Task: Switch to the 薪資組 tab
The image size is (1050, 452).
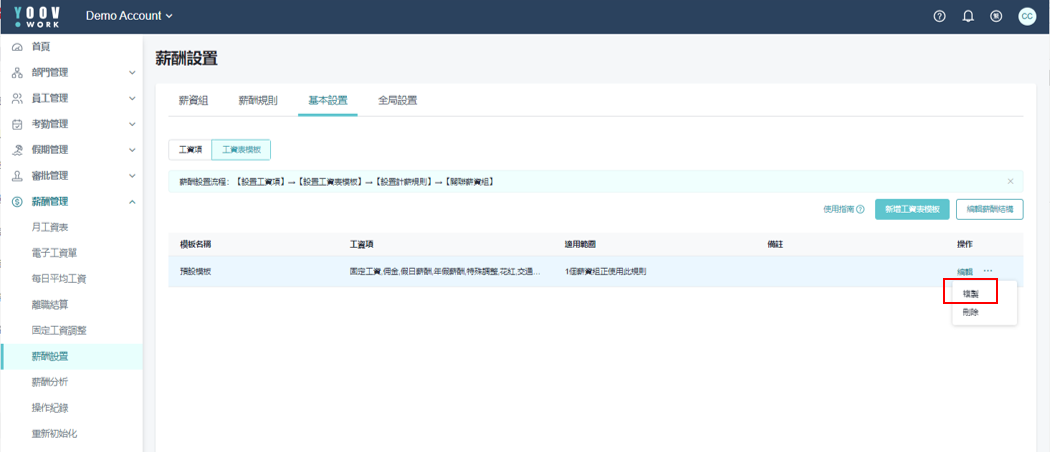Action: (194, 101)
